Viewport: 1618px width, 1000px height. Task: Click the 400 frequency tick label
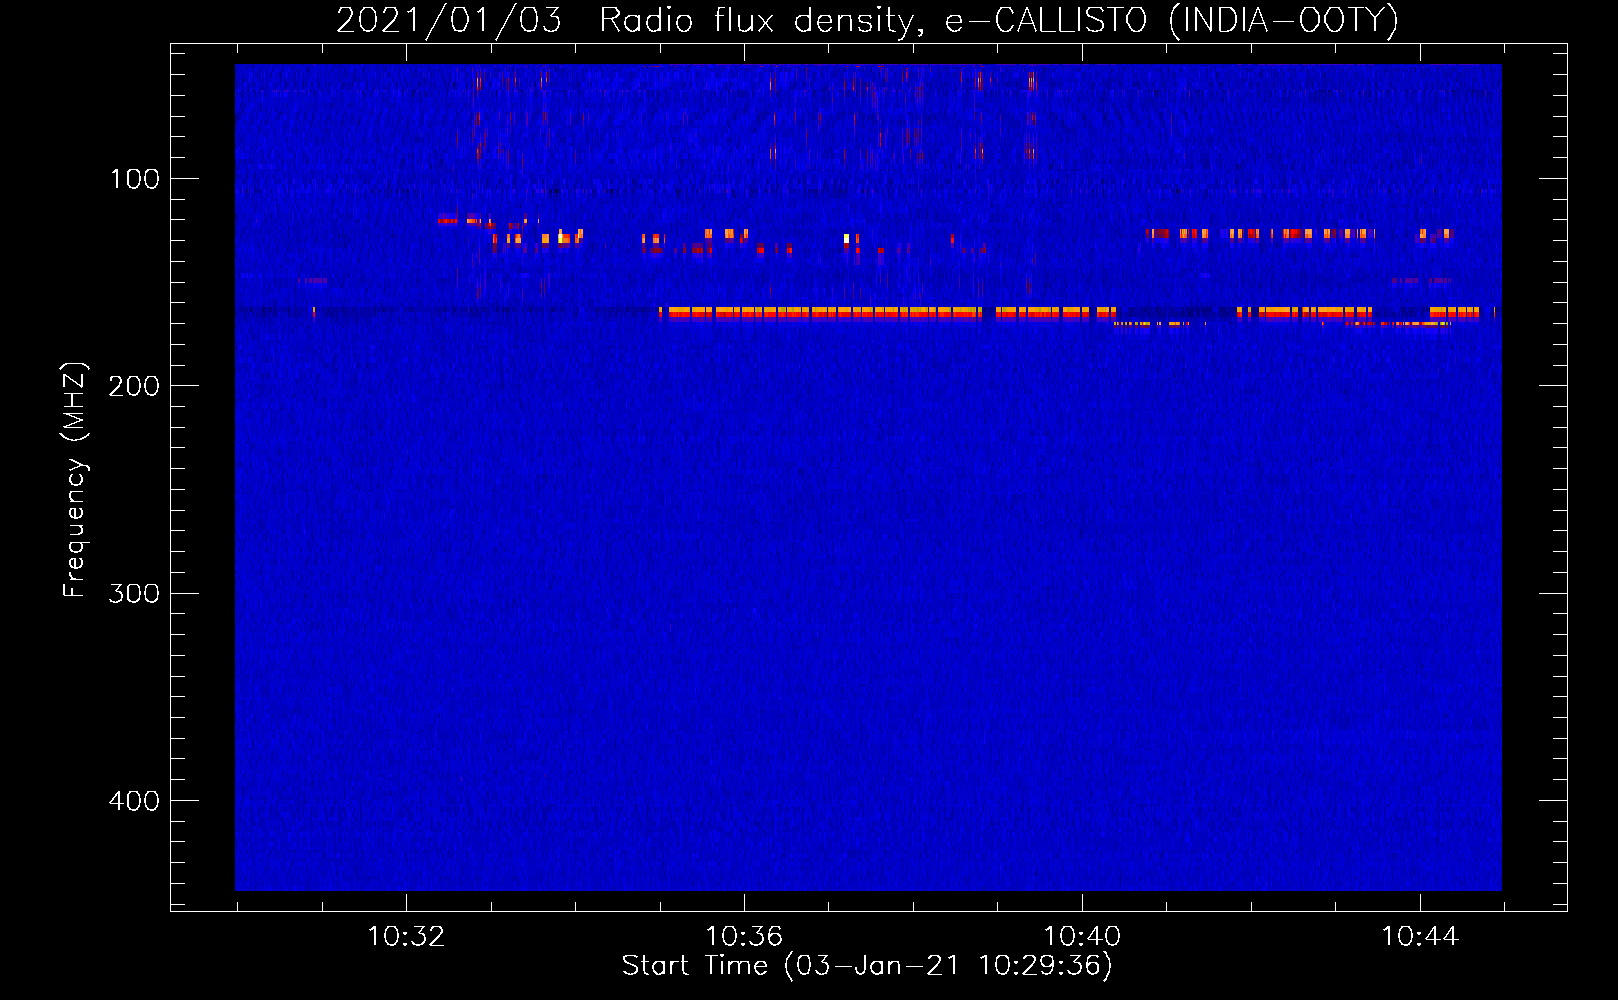[x=134, y=801]
